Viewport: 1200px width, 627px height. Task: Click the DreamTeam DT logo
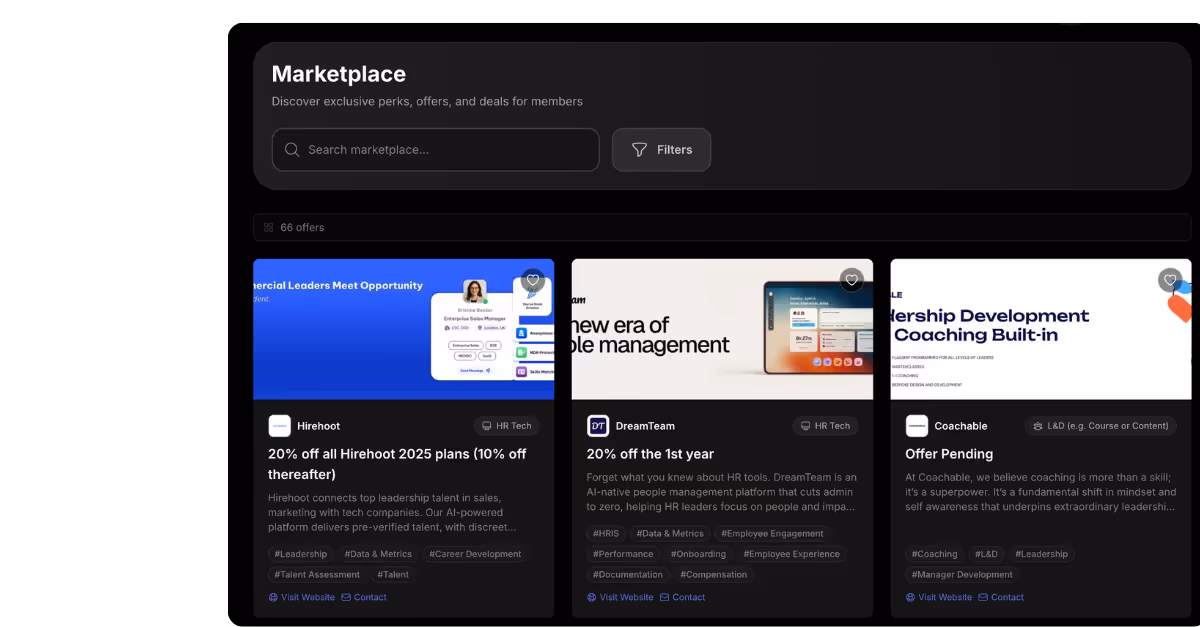tap(598, 426)
